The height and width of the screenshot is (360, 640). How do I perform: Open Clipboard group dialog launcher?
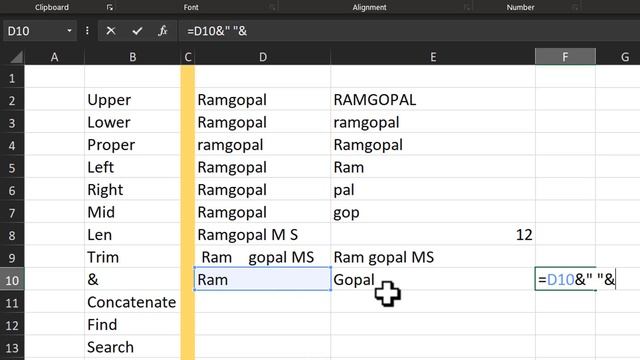pyautogui.click(x=109, y=7)
